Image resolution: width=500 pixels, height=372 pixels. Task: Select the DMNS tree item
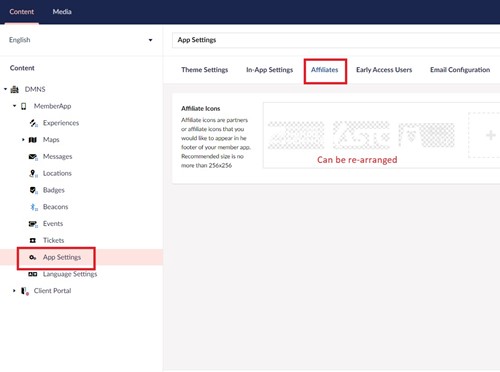pyautogui.click(x=35, y=89)
